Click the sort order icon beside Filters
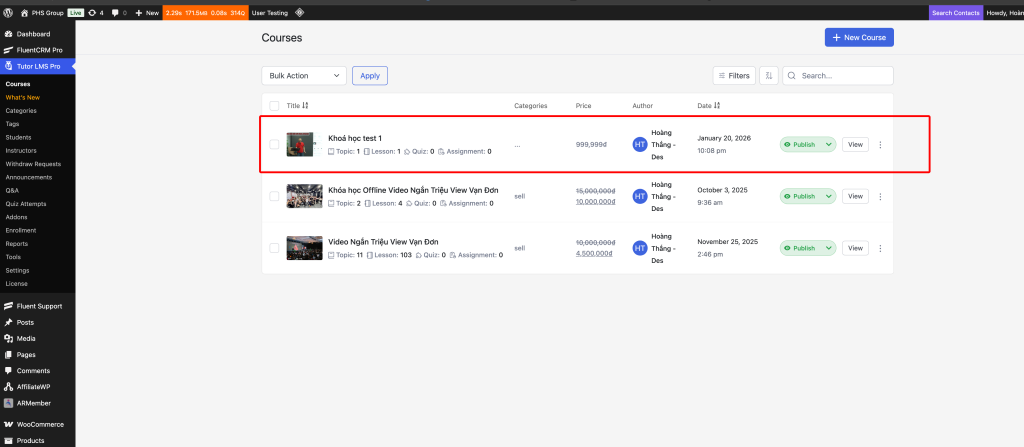 (x=768, y=75)
